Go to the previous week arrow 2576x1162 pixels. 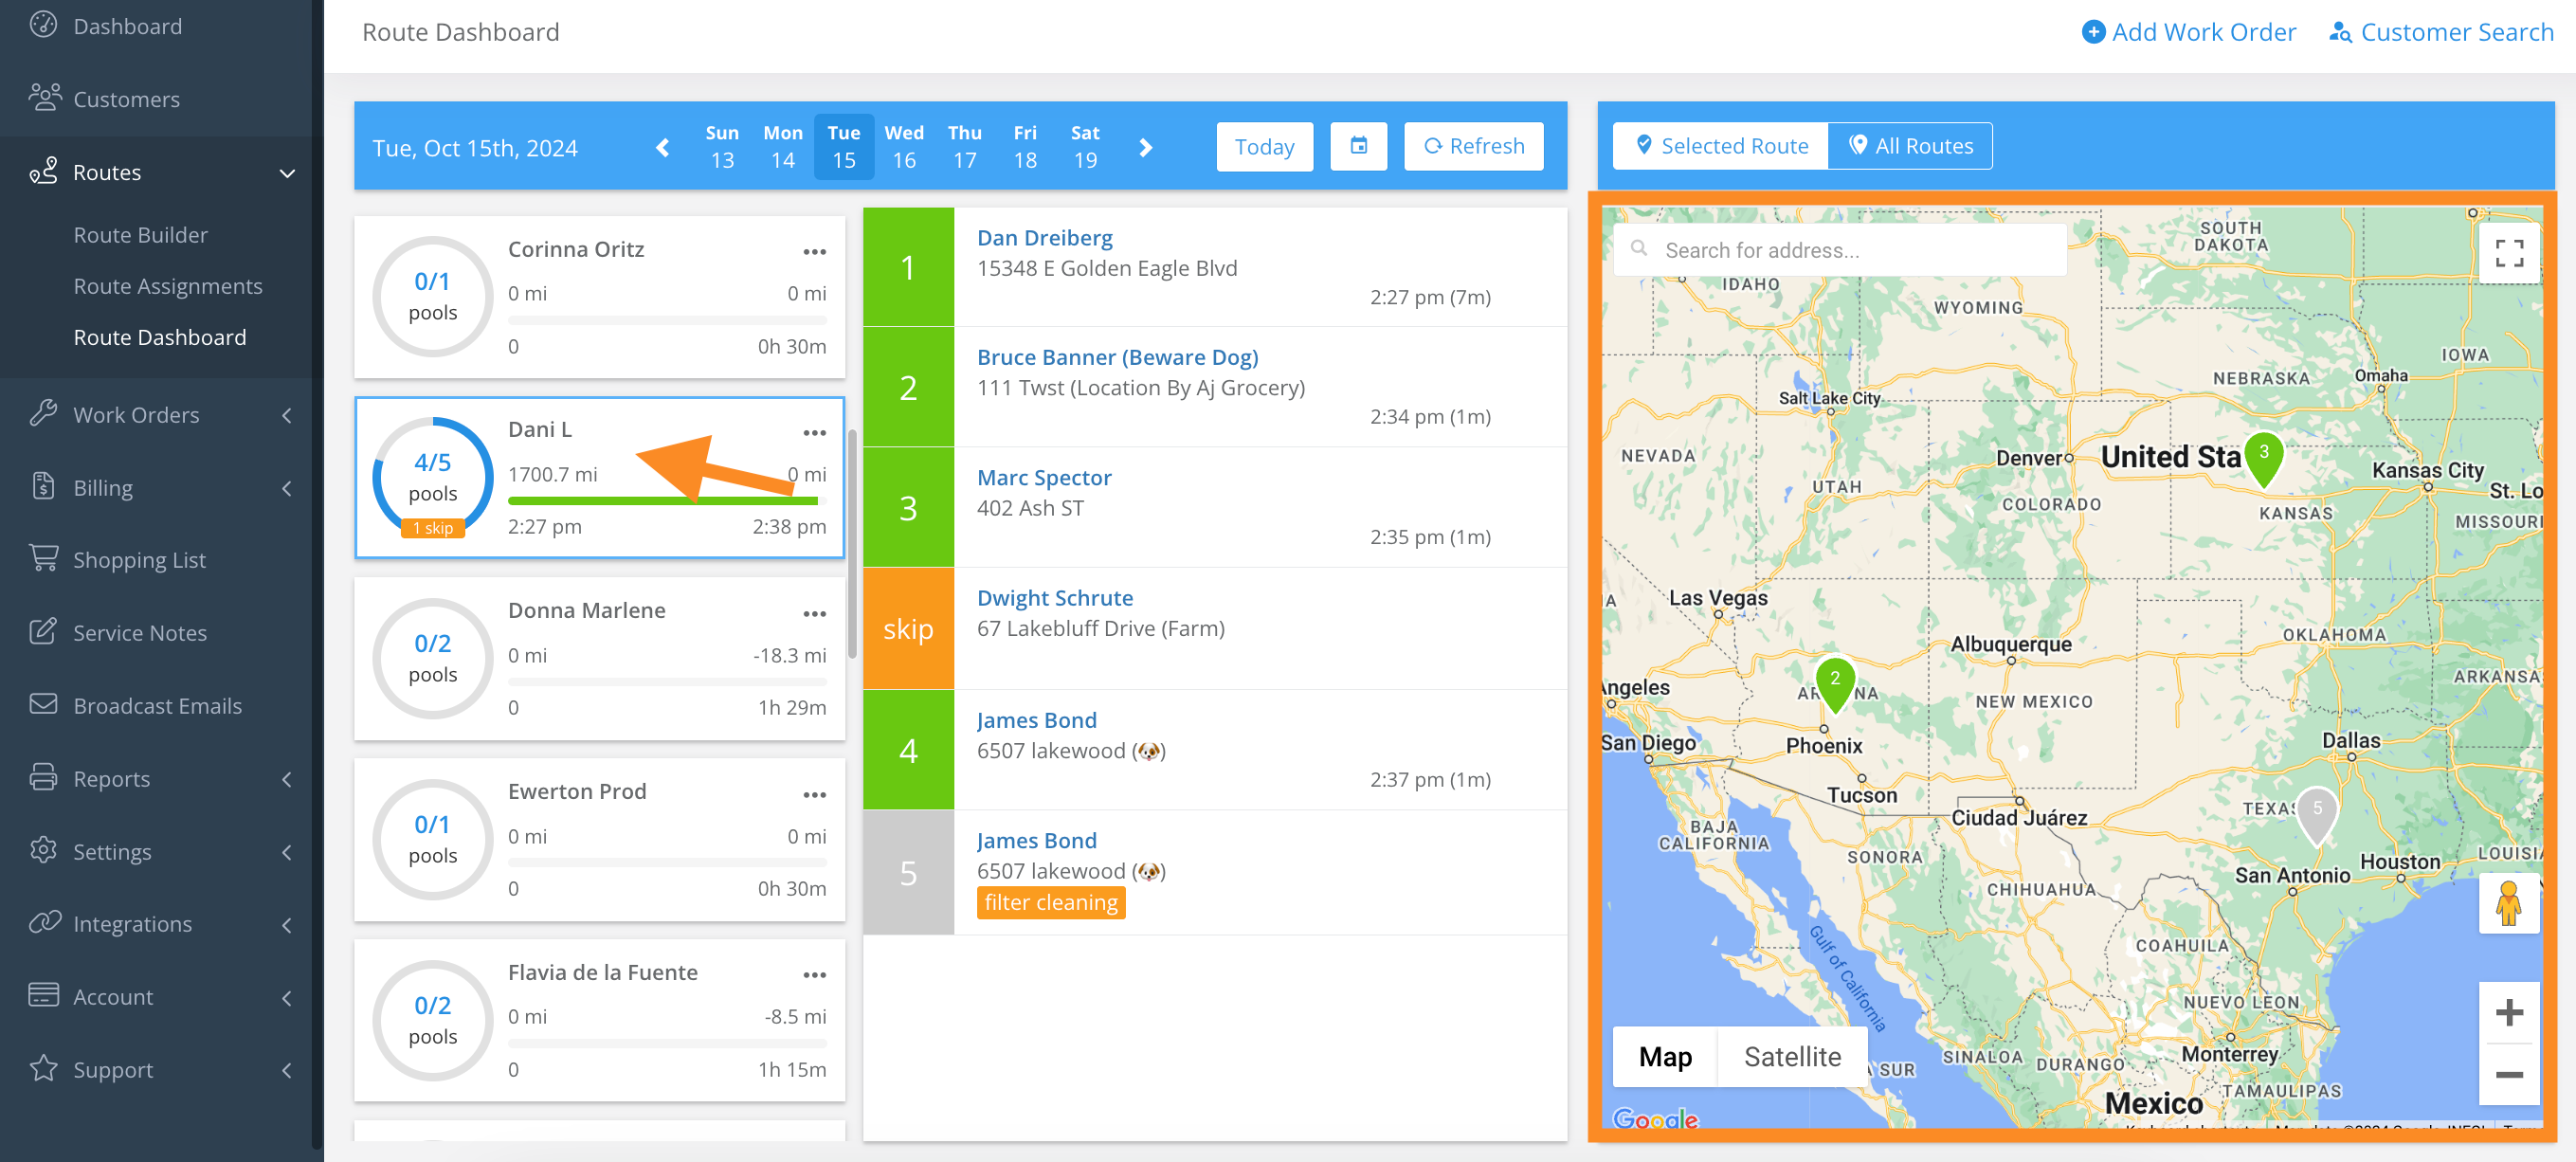click(662, 148)
